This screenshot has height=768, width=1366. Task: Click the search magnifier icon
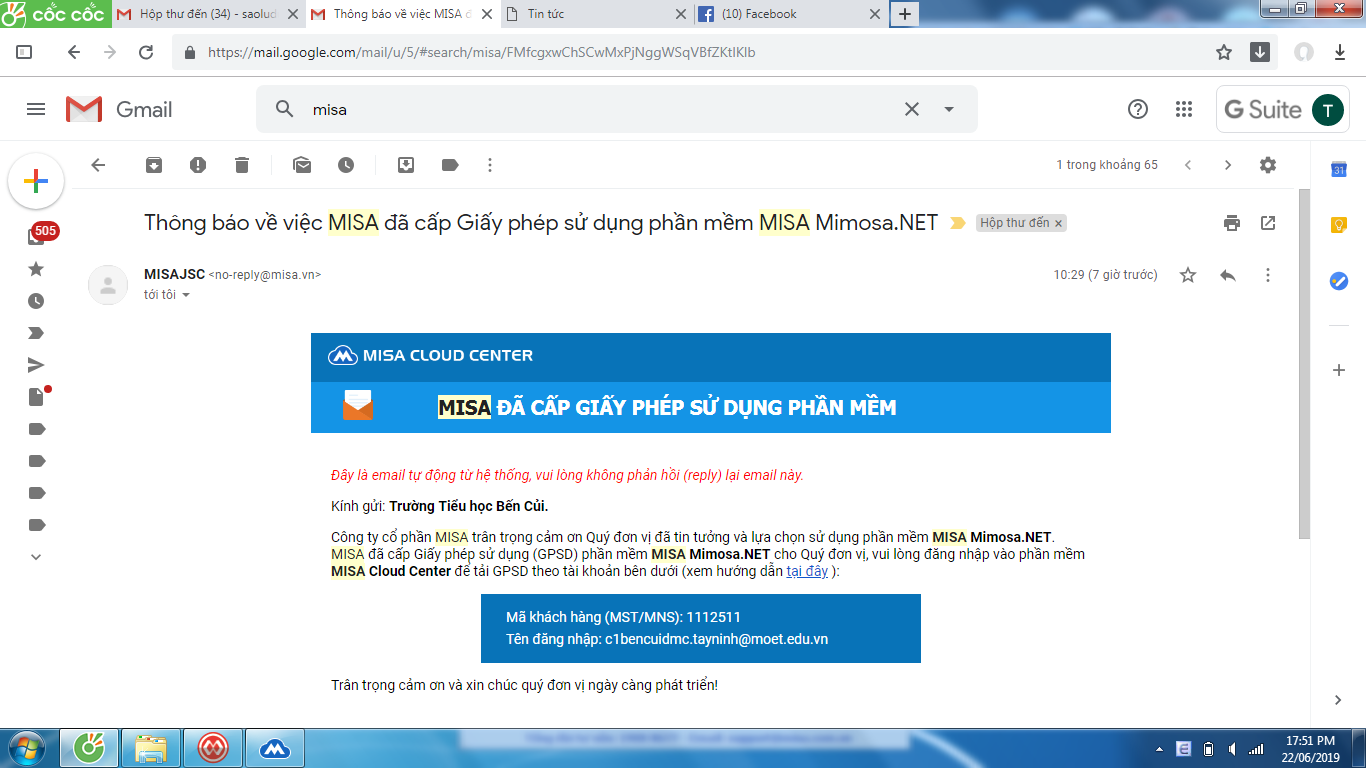[x=285, y=109]
